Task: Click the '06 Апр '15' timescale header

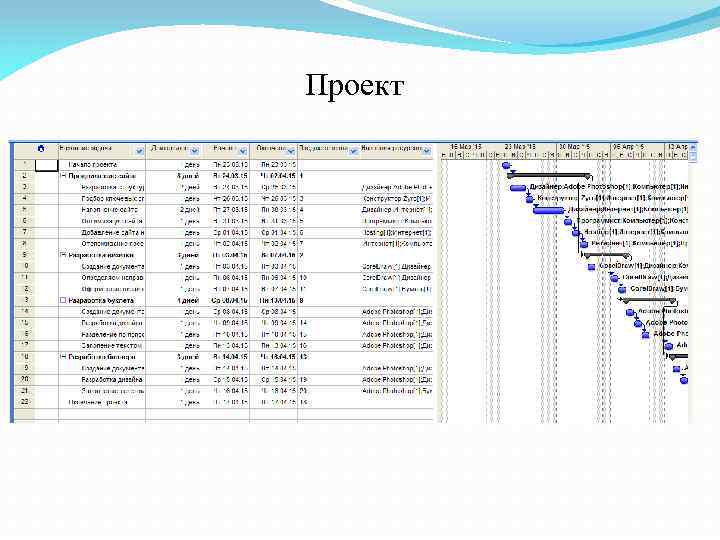Action: point(628,147)
